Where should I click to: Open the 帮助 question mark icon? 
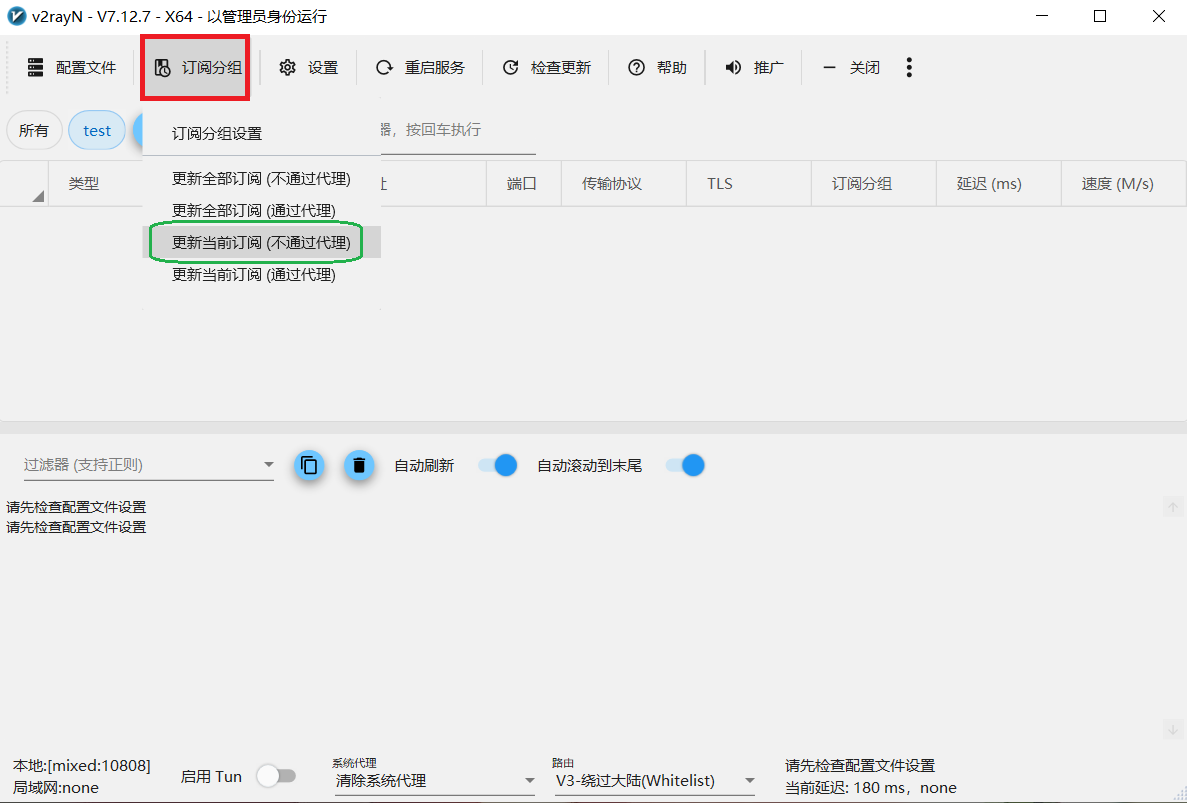(636, 68)
